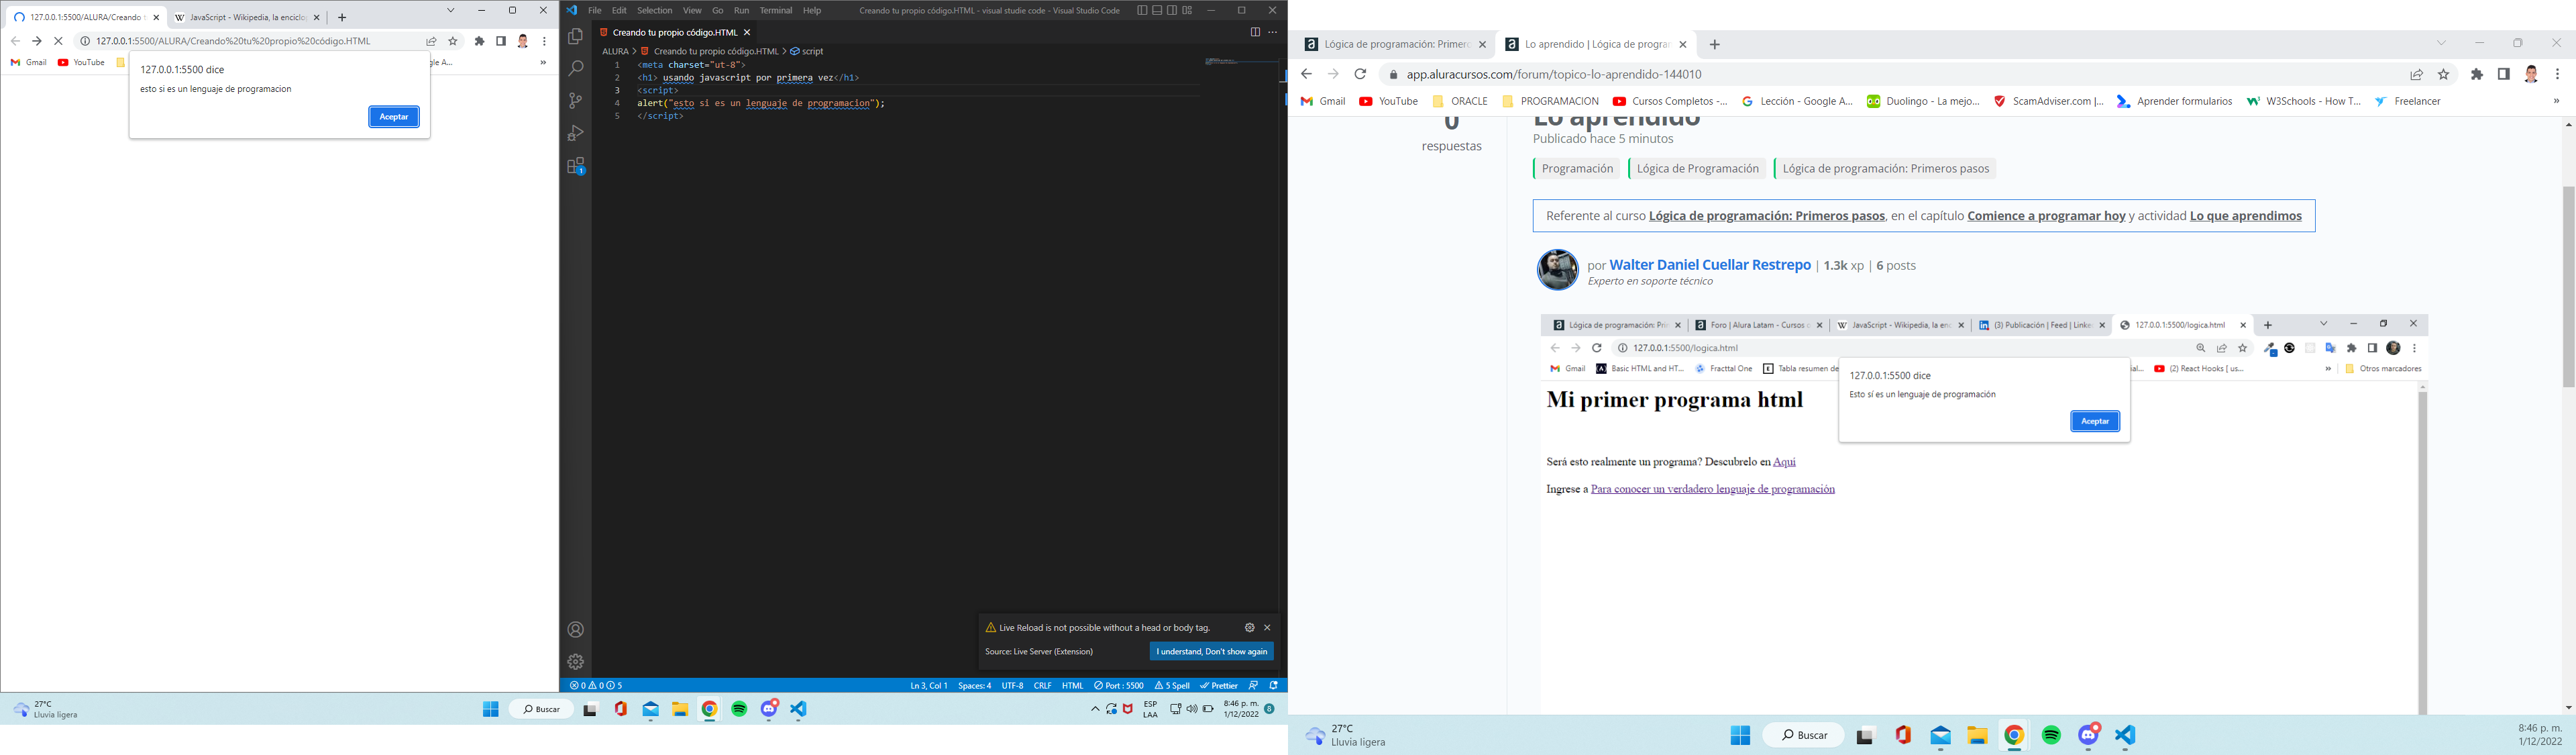Click I understand, Don't show again button
The image size is (2576, 755).
pos(1211,651)
